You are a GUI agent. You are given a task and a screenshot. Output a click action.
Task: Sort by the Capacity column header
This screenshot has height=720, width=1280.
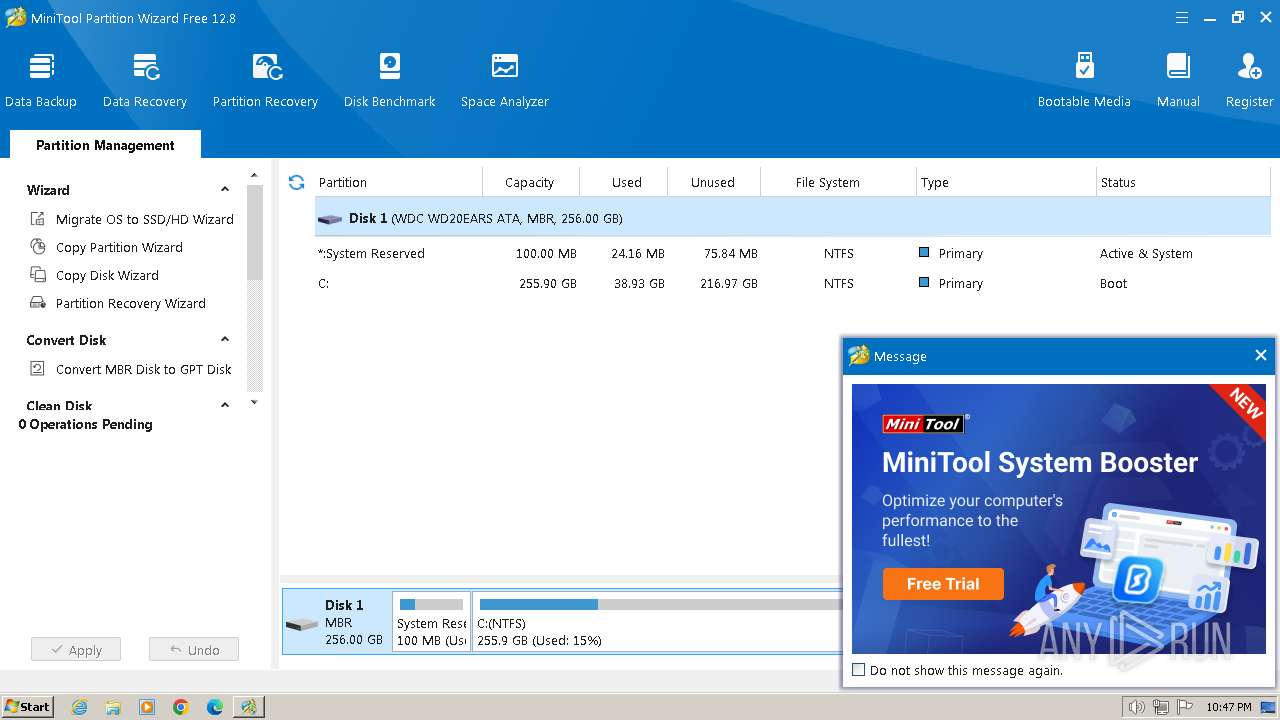[531, 182]
